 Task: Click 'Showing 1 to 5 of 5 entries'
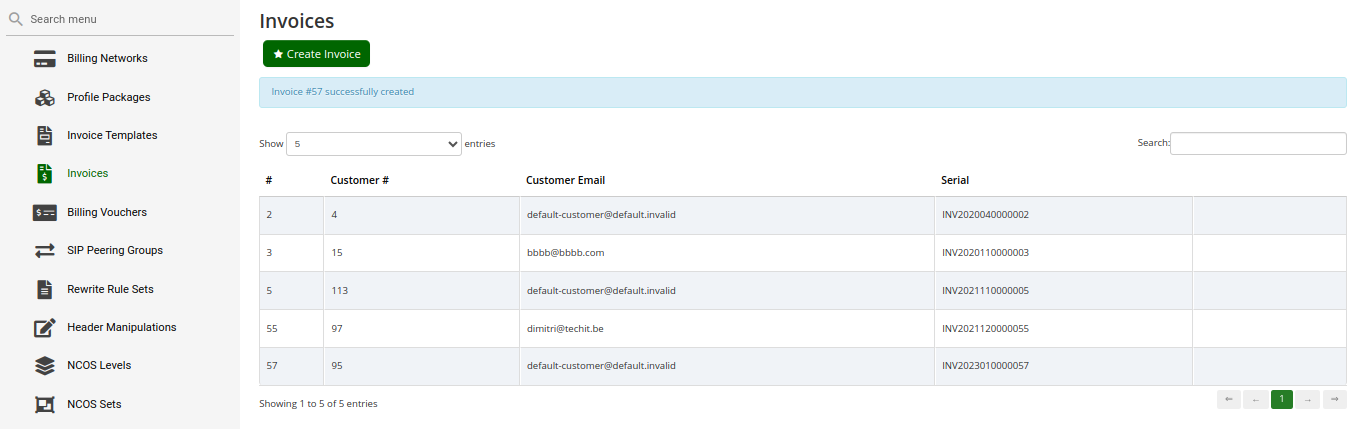pos(318,404)
